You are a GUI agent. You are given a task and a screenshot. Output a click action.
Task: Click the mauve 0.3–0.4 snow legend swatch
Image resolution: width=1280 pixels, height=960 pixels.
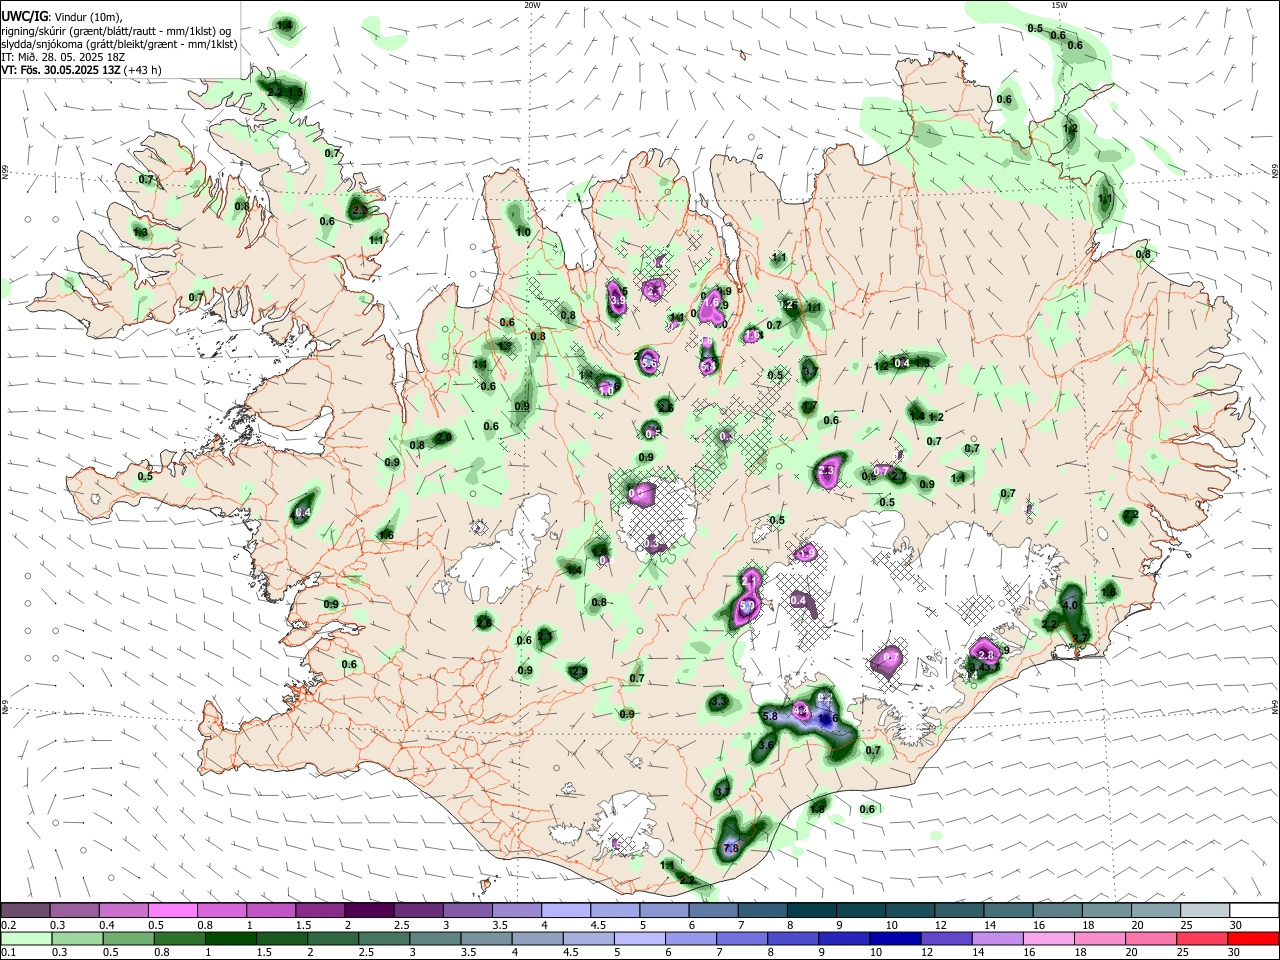(x=74, y=911)
